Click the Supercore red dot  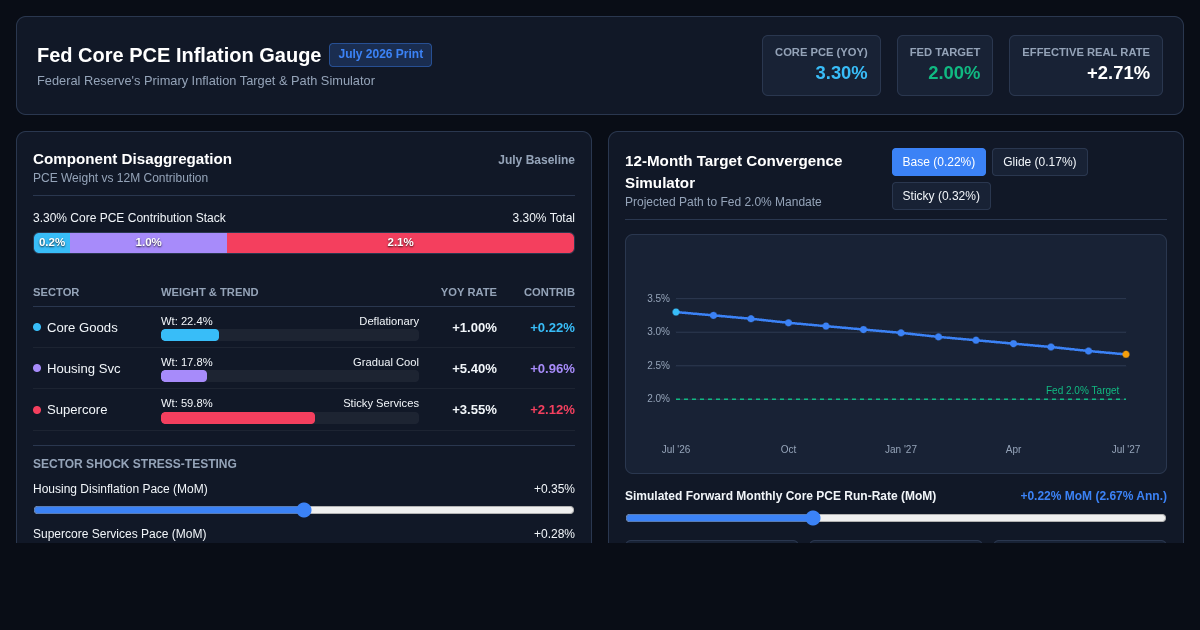coord(37,409)
